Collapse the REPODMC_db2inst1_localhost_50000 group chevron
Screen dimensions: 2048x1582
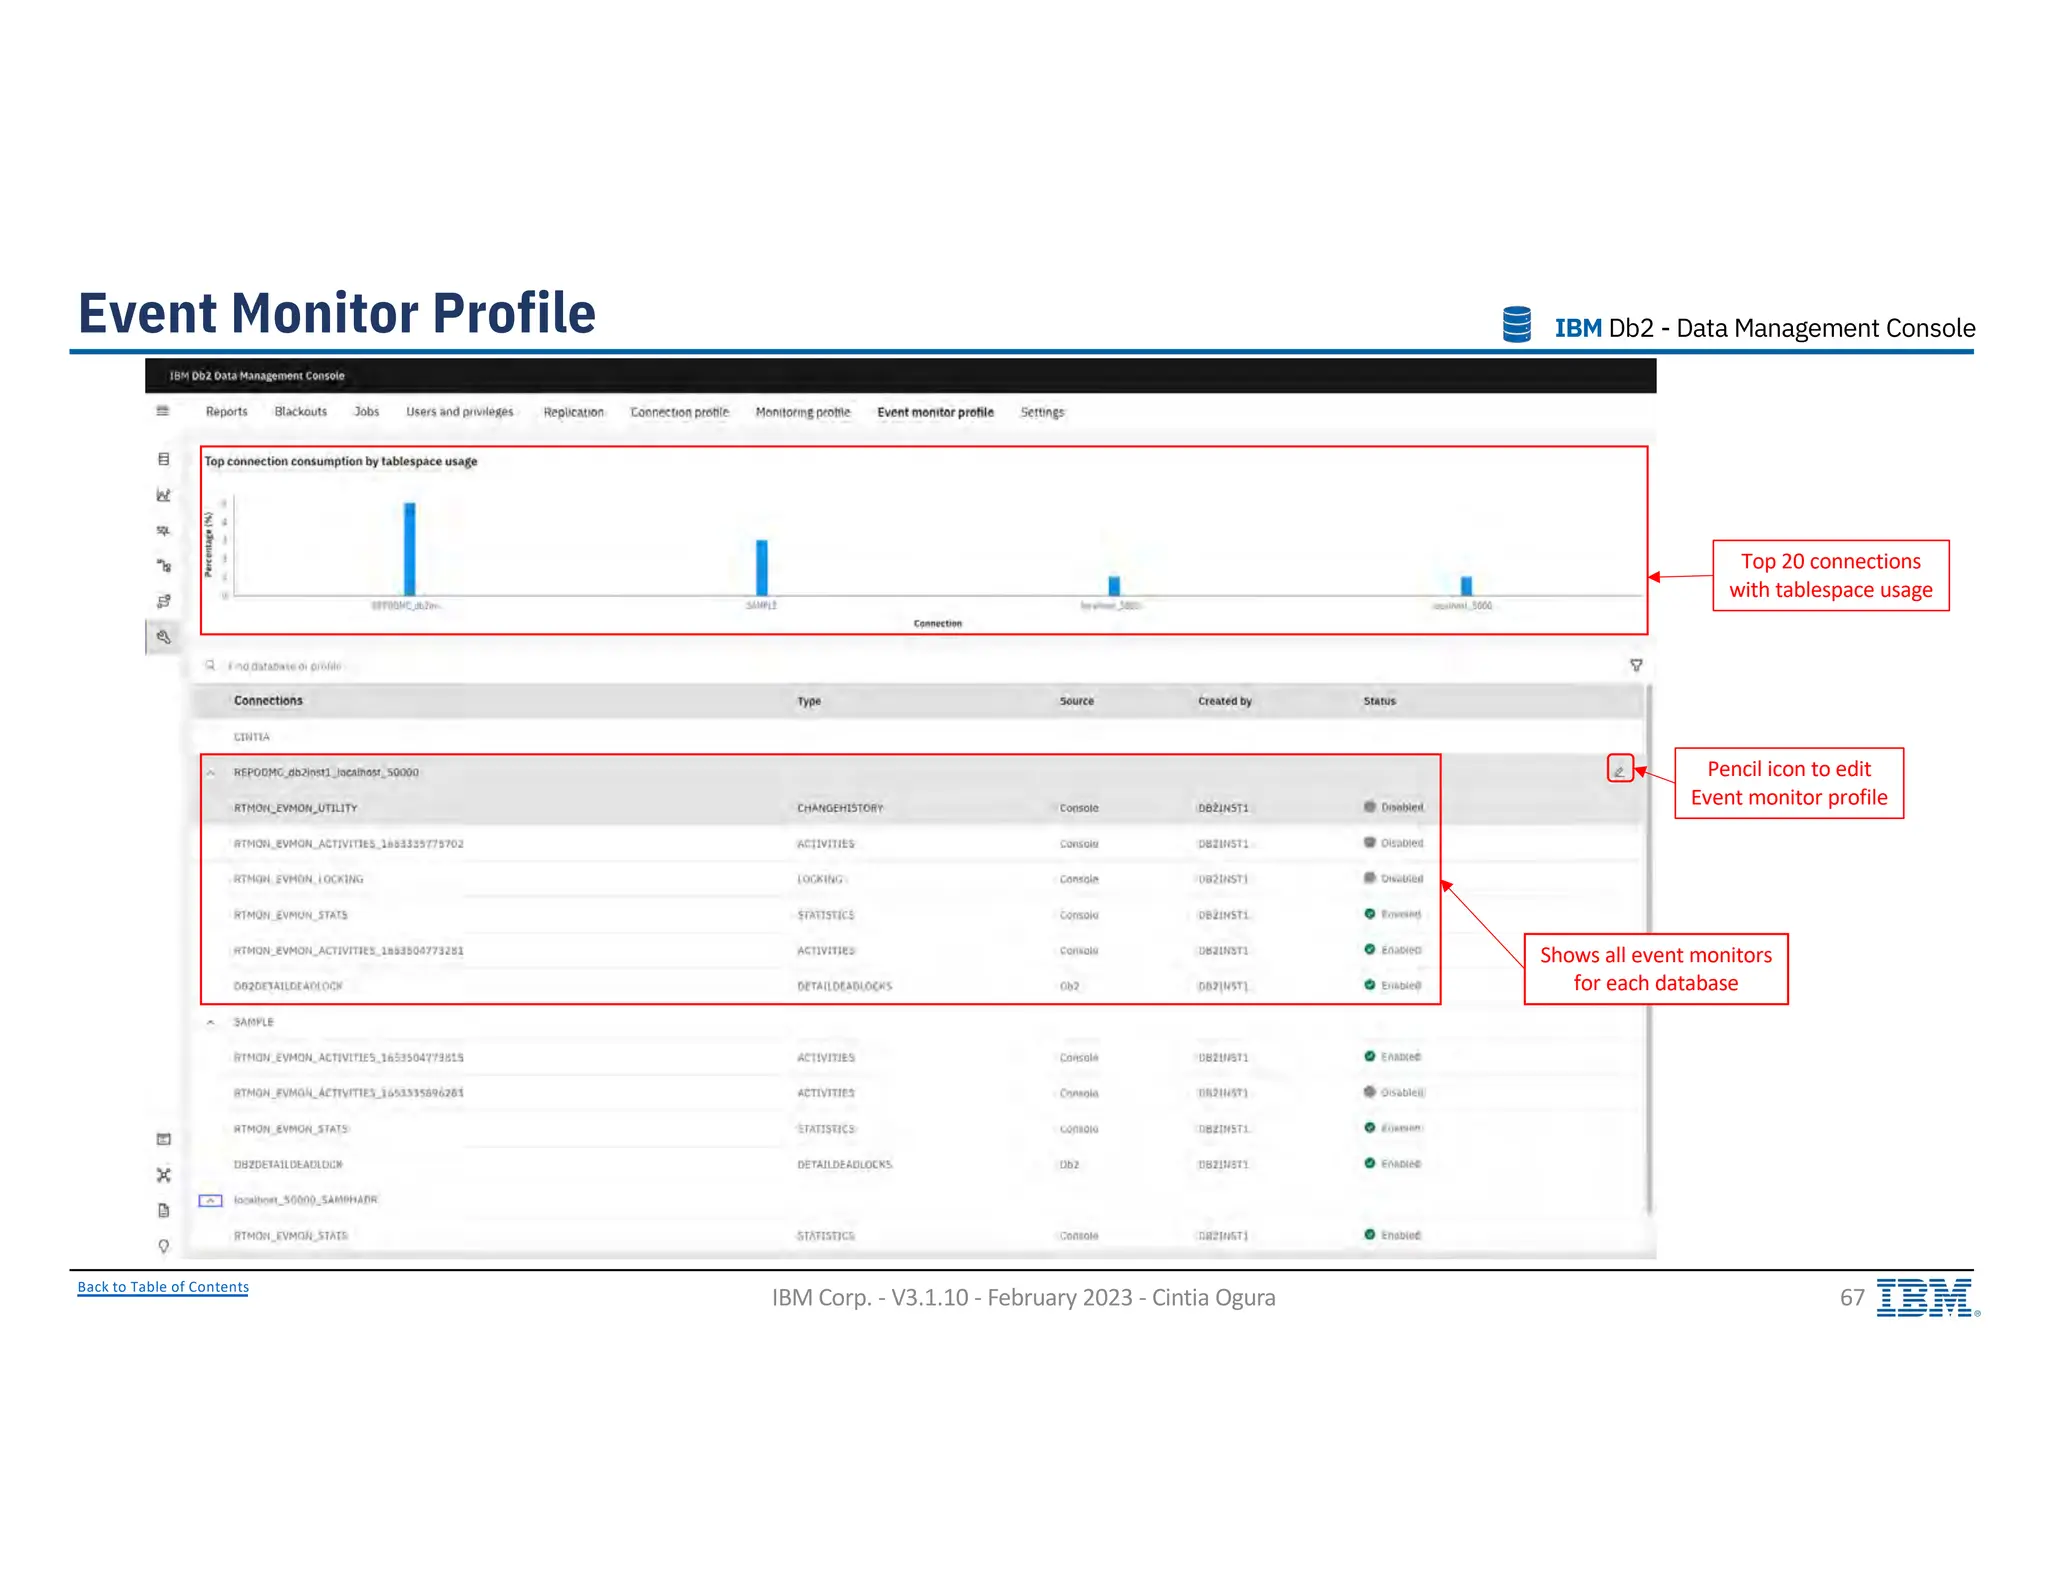coord(211,772)
